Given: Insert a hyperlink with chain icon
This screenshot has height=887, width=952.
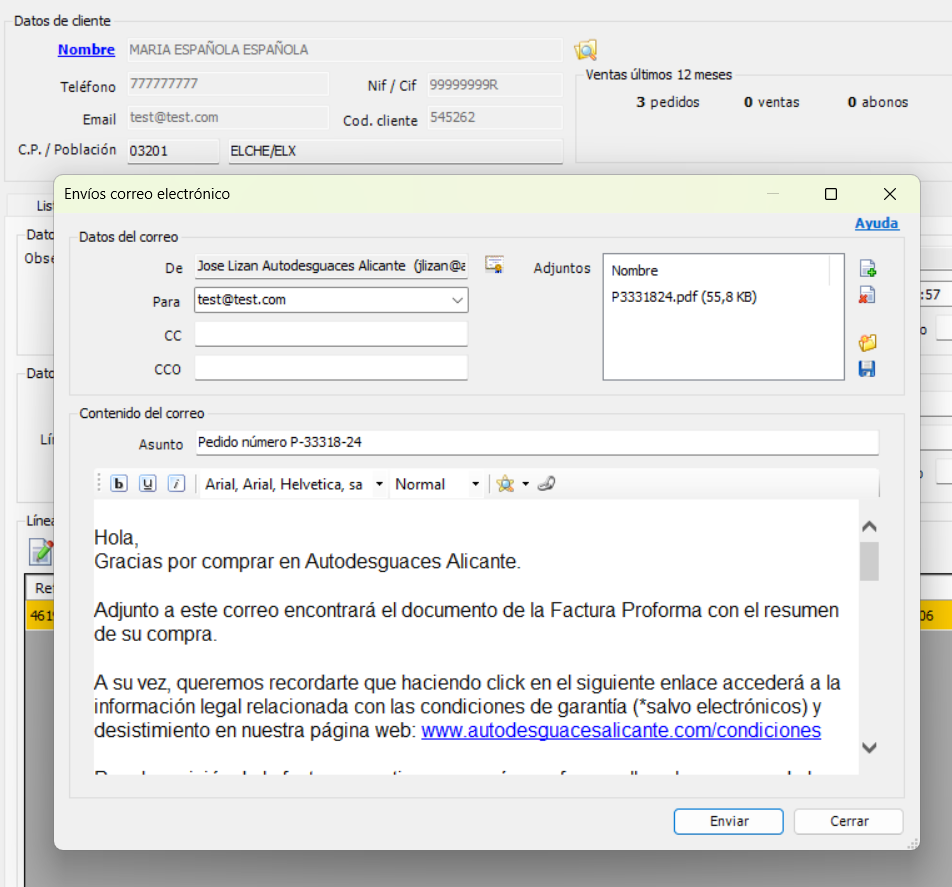Looking at the screenshot, I should pyautogui.click(x=546, y=484).
